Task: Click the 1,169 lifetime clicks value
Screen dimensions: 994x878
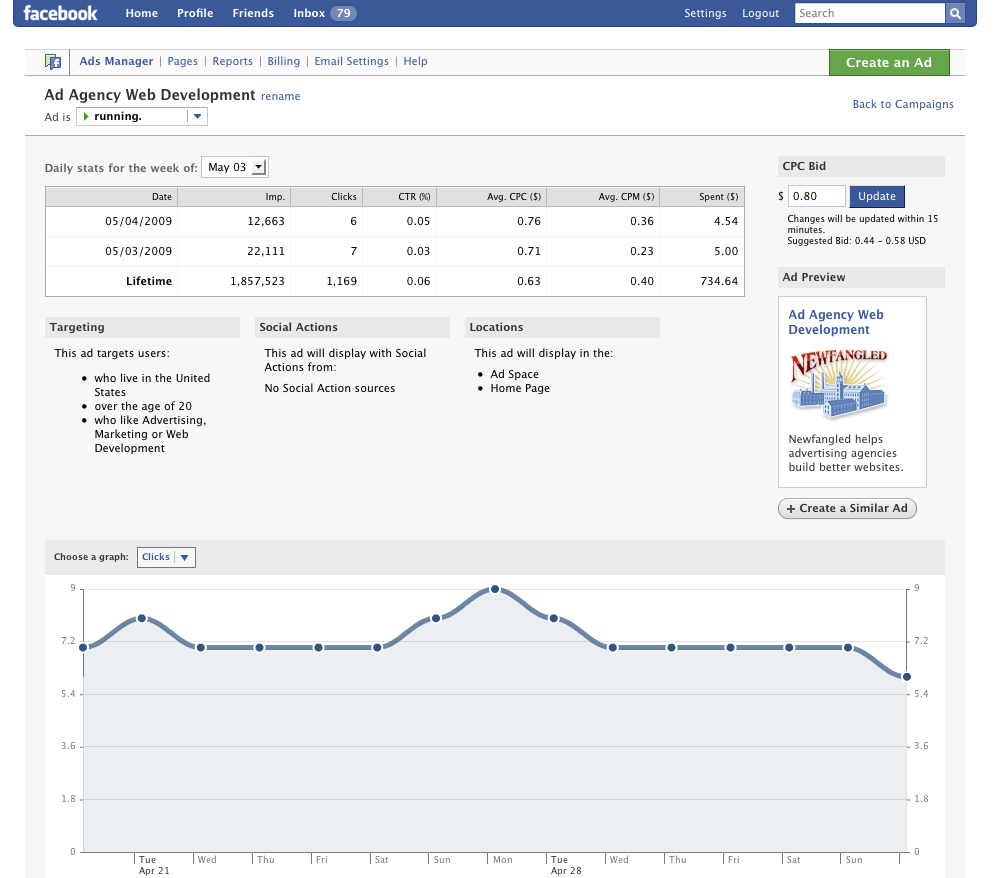Action: tap(342, 281)
